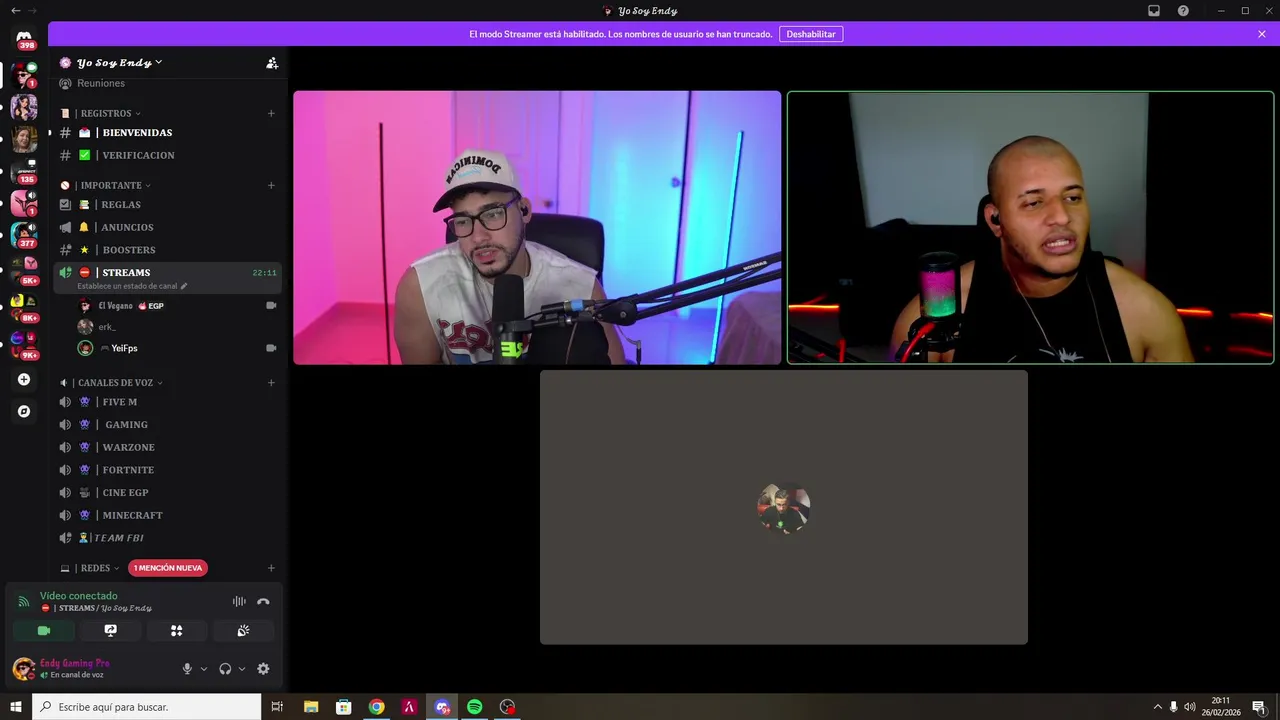Join the MINECRAFT voice channel

(167, 515)
